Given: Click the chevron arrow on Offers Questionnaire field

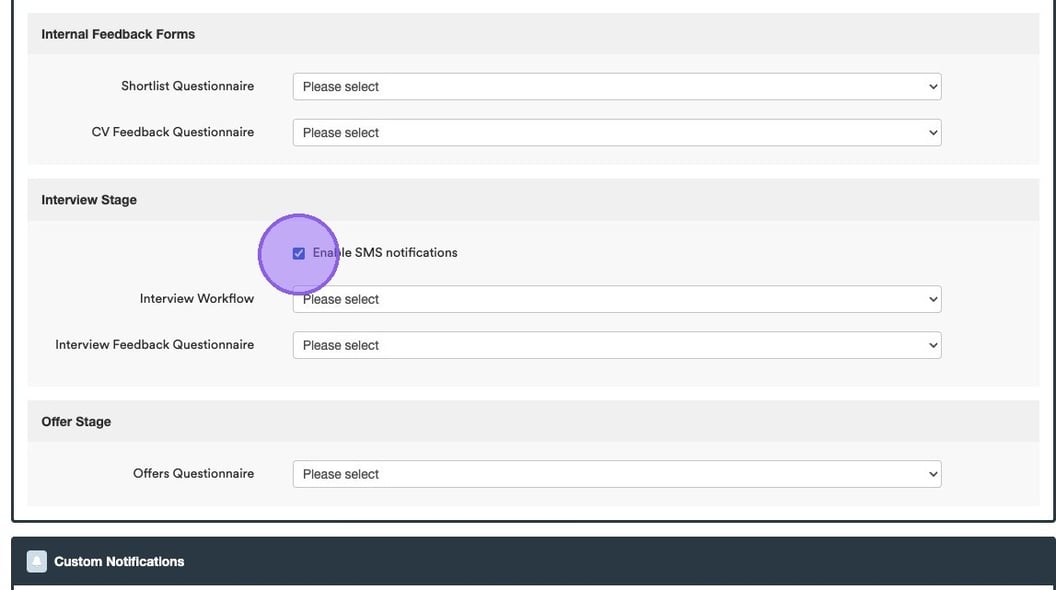Looking at the screenshot, I should click(x=933, y=474).
